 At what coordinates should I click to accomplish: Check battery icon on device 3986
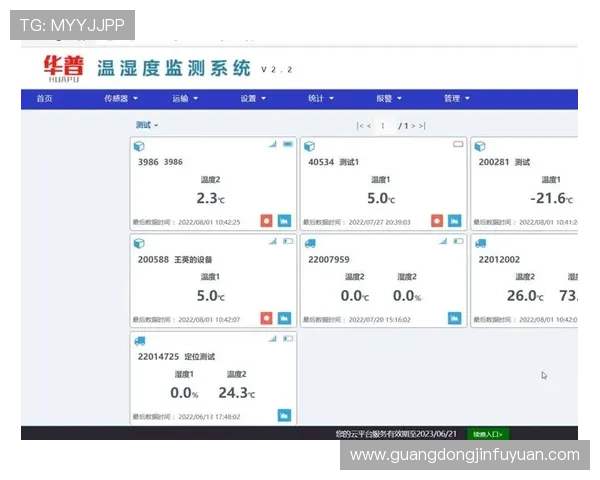point(288,144)
